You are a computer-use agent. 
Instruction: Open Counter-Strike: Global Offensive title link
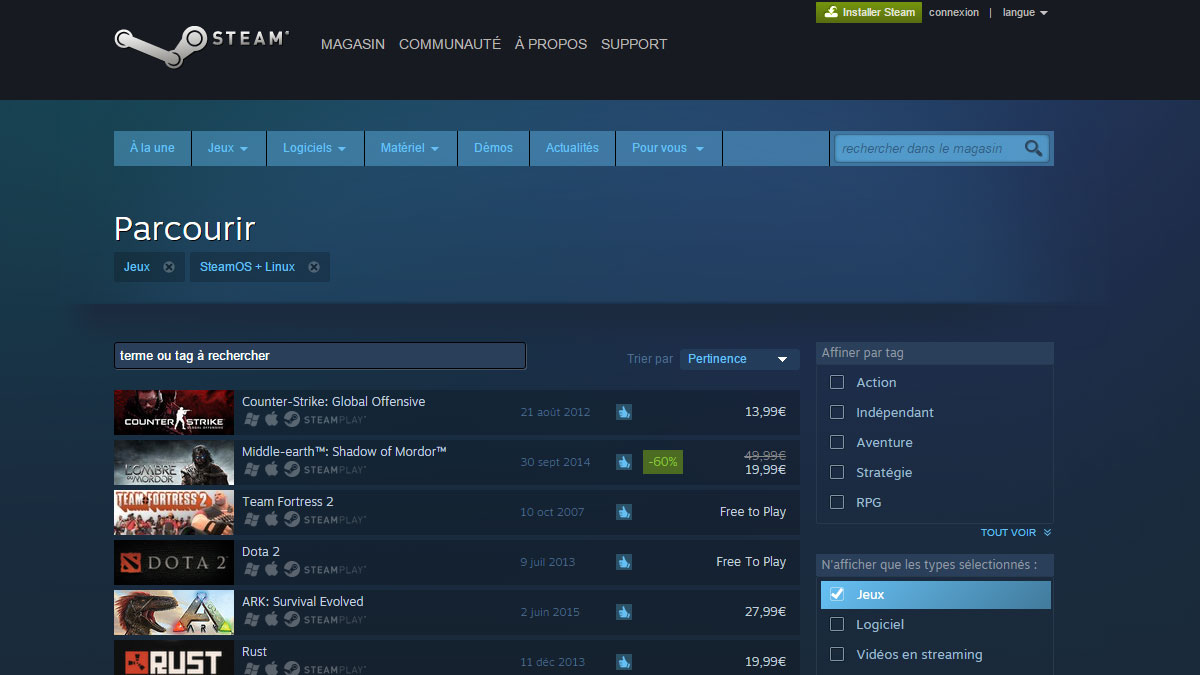333,402
